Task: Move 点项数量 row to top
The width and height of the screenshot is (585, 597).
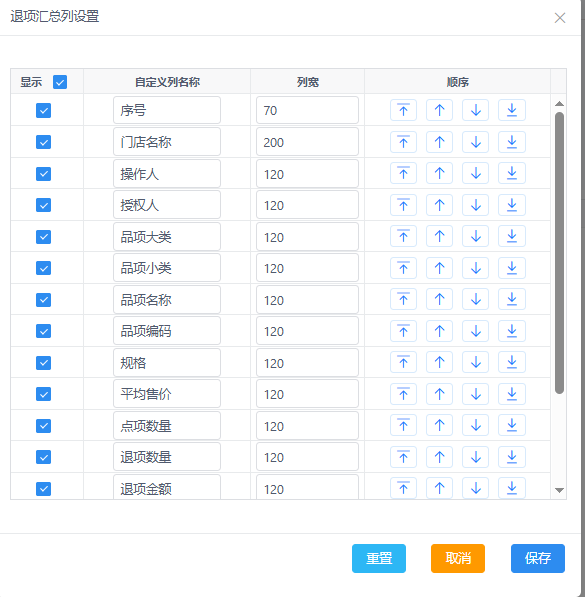Action: 403,425
